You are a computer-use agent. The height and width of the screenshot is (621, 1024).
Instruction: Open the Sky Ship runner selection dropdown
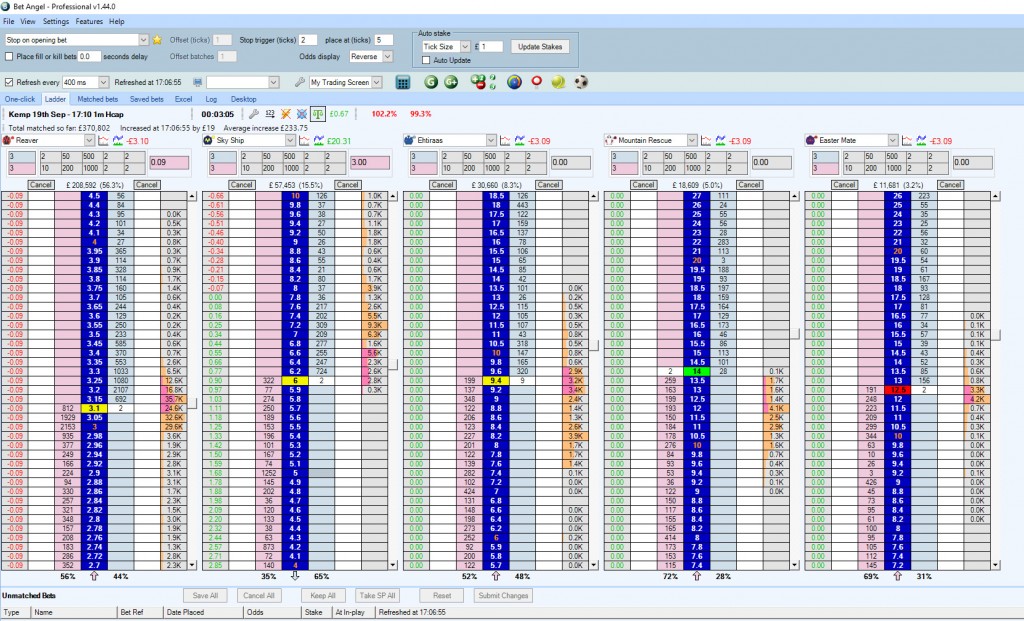coord(290,140)
